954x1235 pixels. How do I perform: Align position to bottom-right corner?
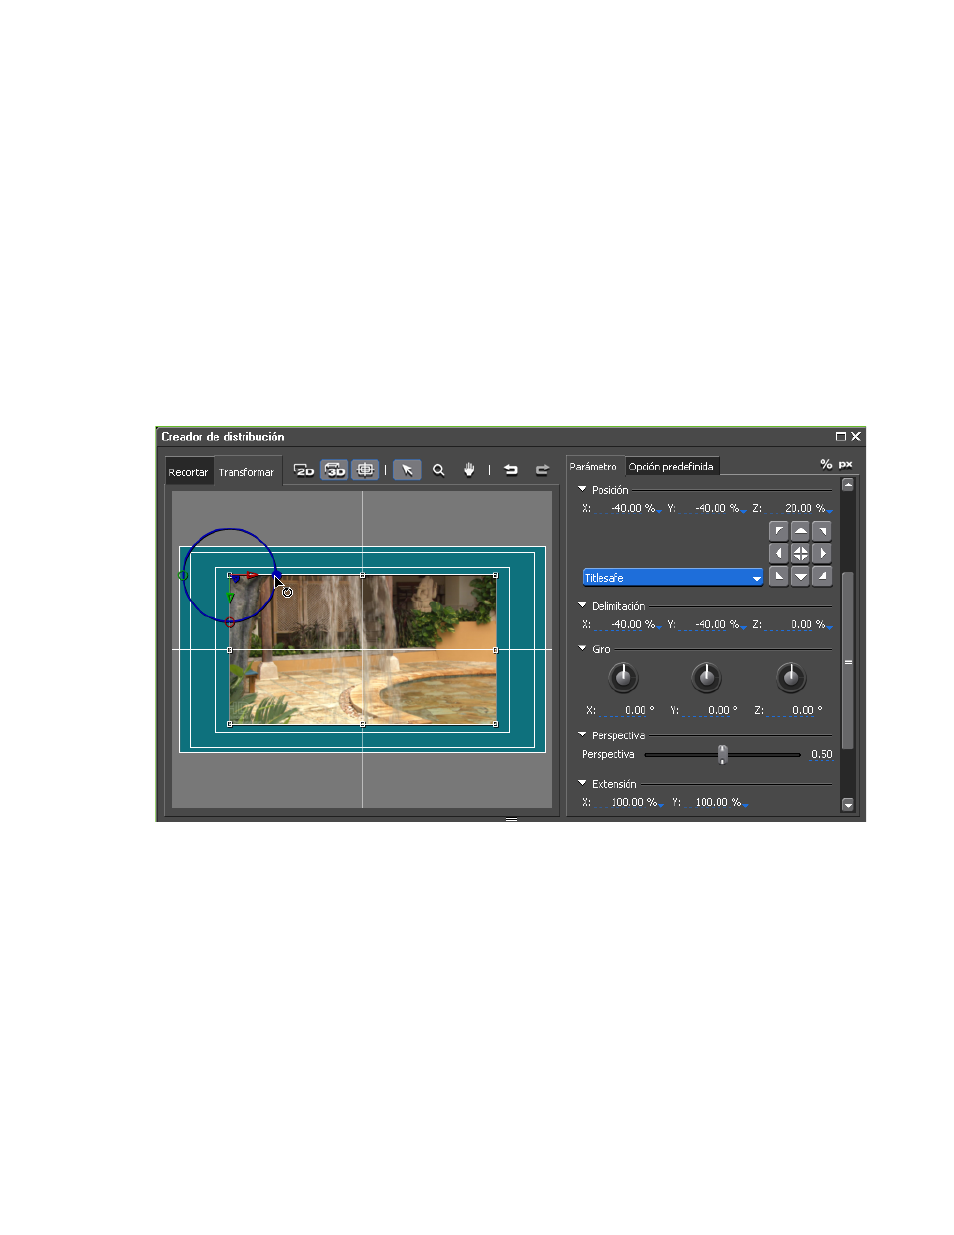(x=822, y=575)
